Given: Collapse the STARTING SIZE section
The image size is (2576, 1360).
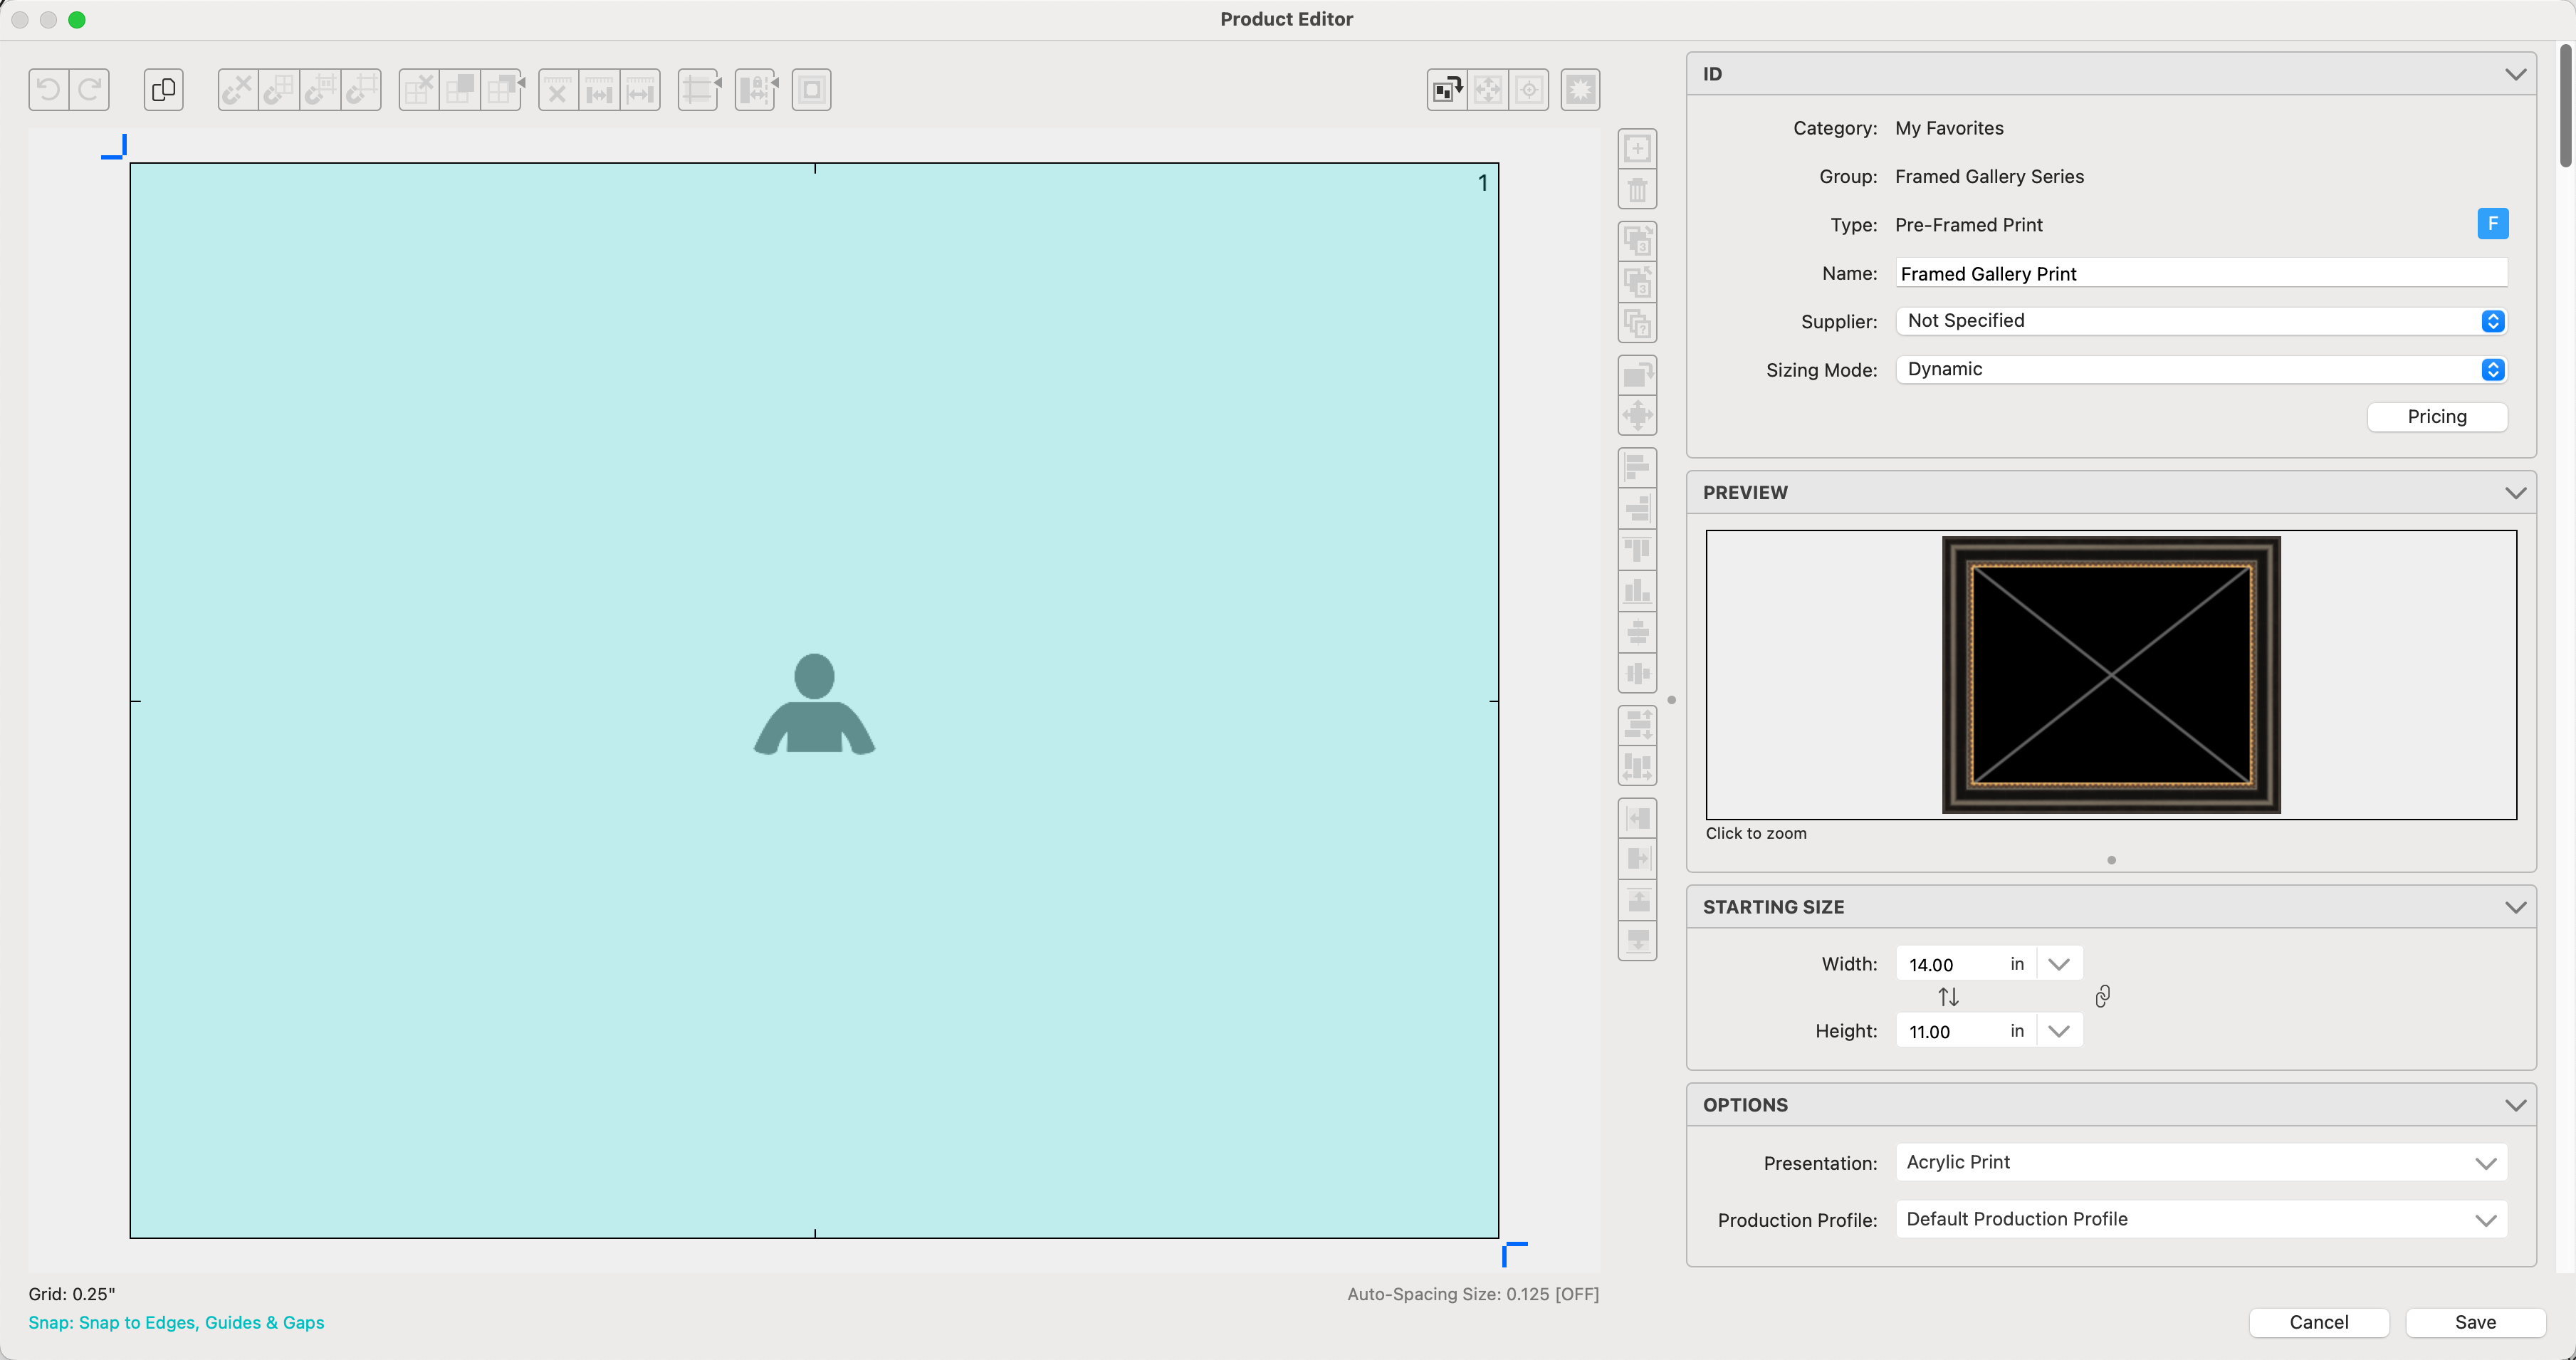Looking at the screenshot, I should pos(2515,907).
